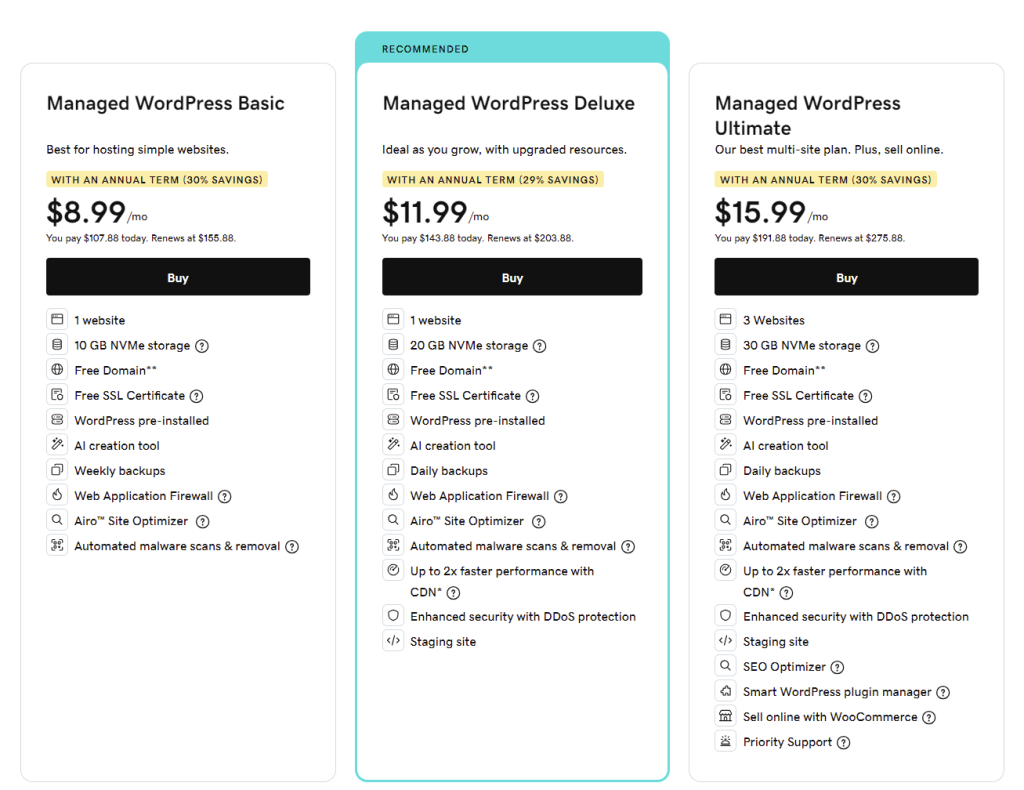Open info icon for Ultimate SEO Optimizer
This screenshot has height=790, width=1024.
(x=838, y=667)
